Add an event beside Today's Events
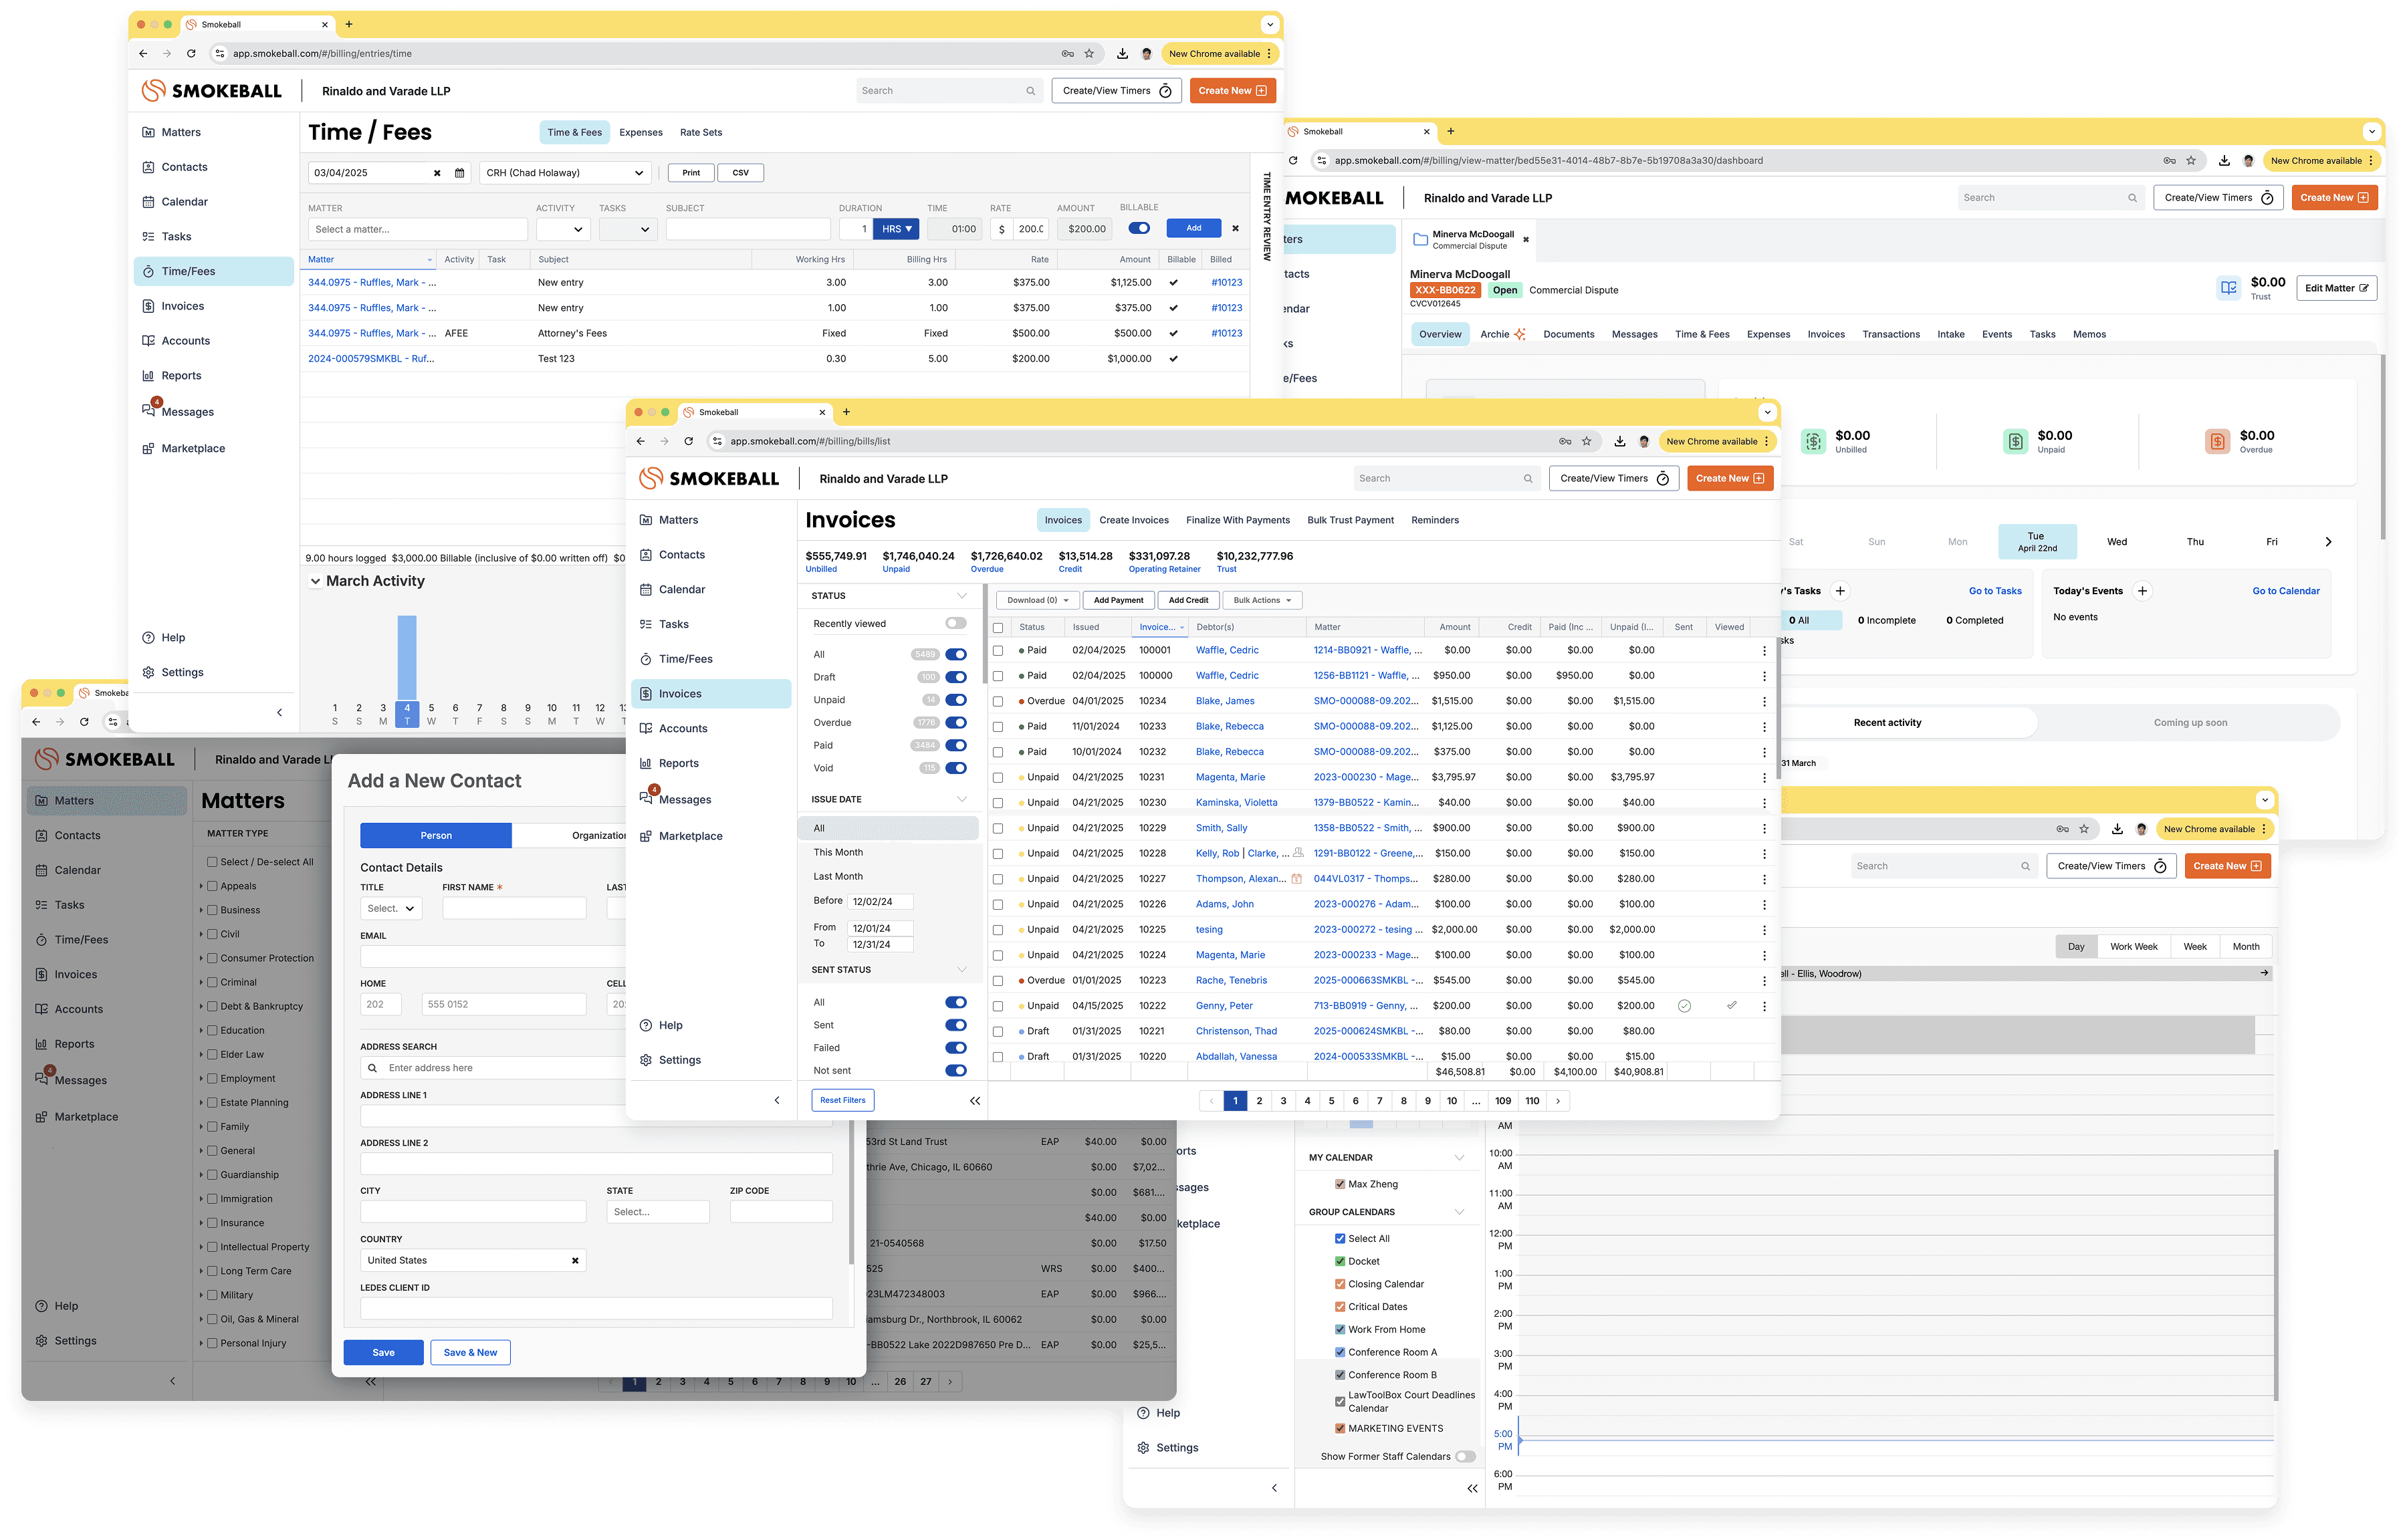2407x1540 pixels. click(x=2142, y=591)
